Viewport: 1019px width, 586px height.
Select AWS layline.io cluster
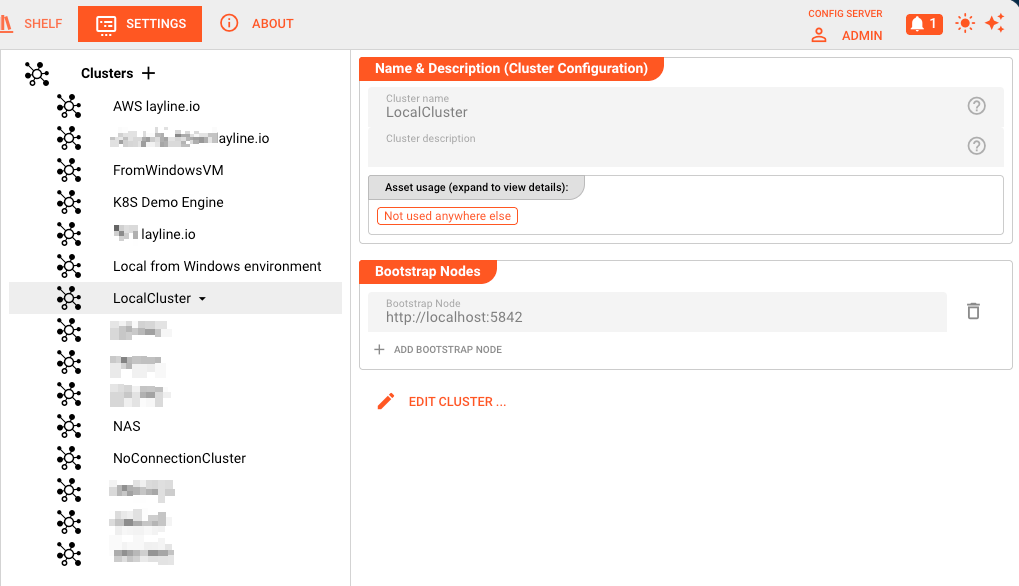pyautogui.click(x=157, y=106)
